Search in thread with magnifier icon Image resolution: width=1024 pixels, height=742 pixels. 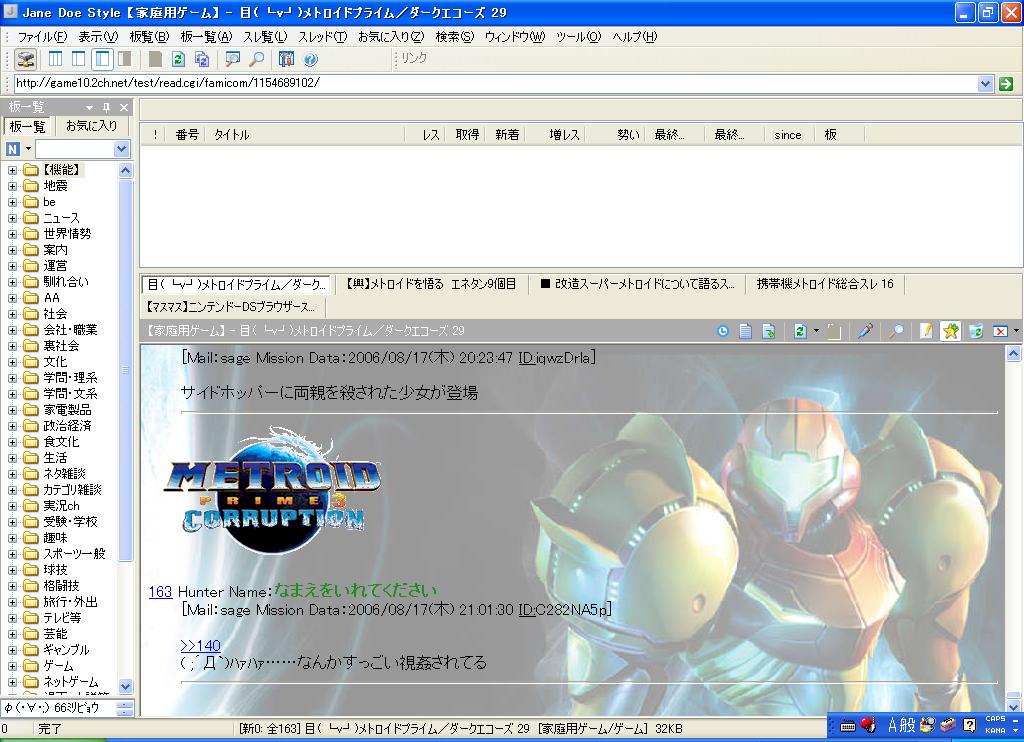pyautogui.click(x=896, y=331)
